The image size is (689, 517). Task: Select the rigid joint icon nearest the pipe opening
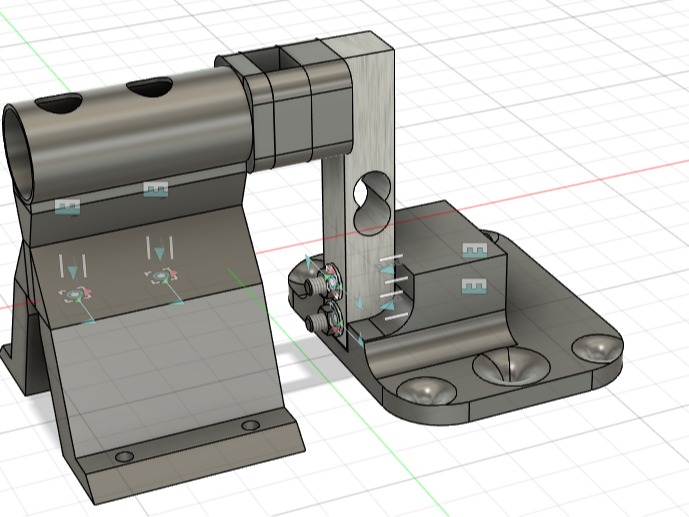68,207
